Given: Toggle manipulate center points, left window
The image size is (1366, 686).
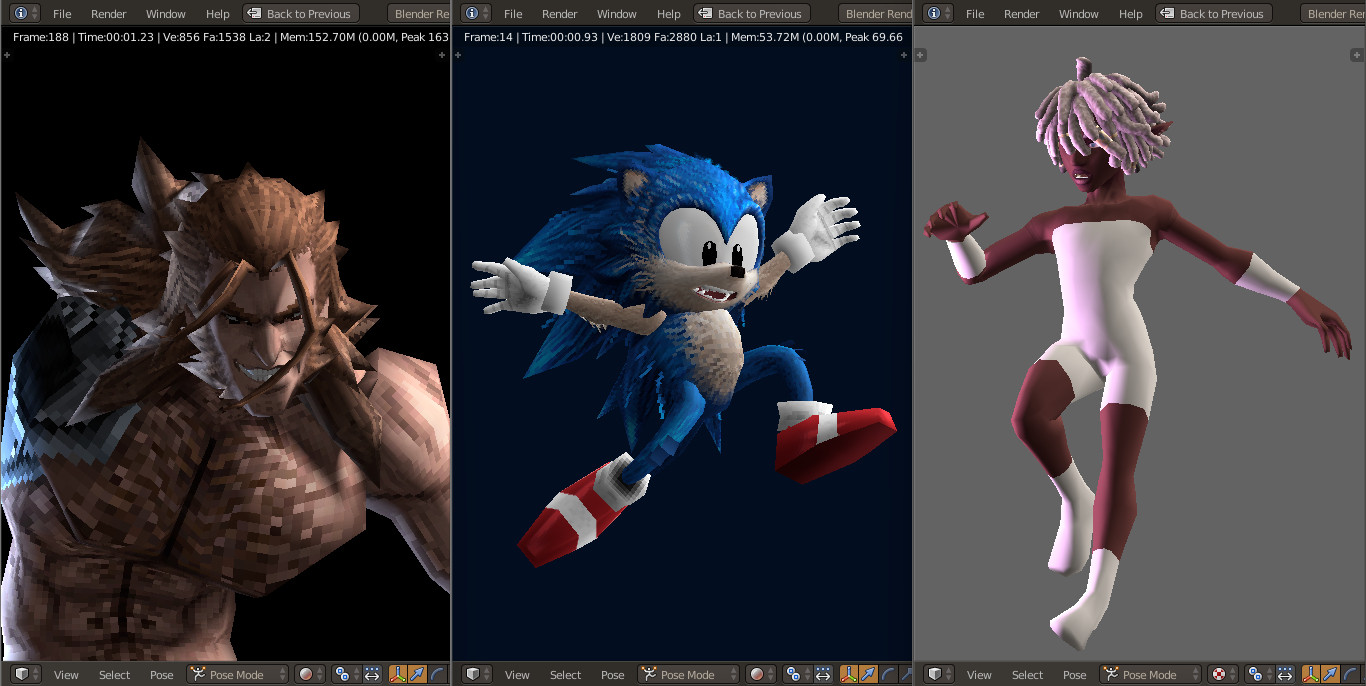Looking at the screenshot, I should coord(371,674).
